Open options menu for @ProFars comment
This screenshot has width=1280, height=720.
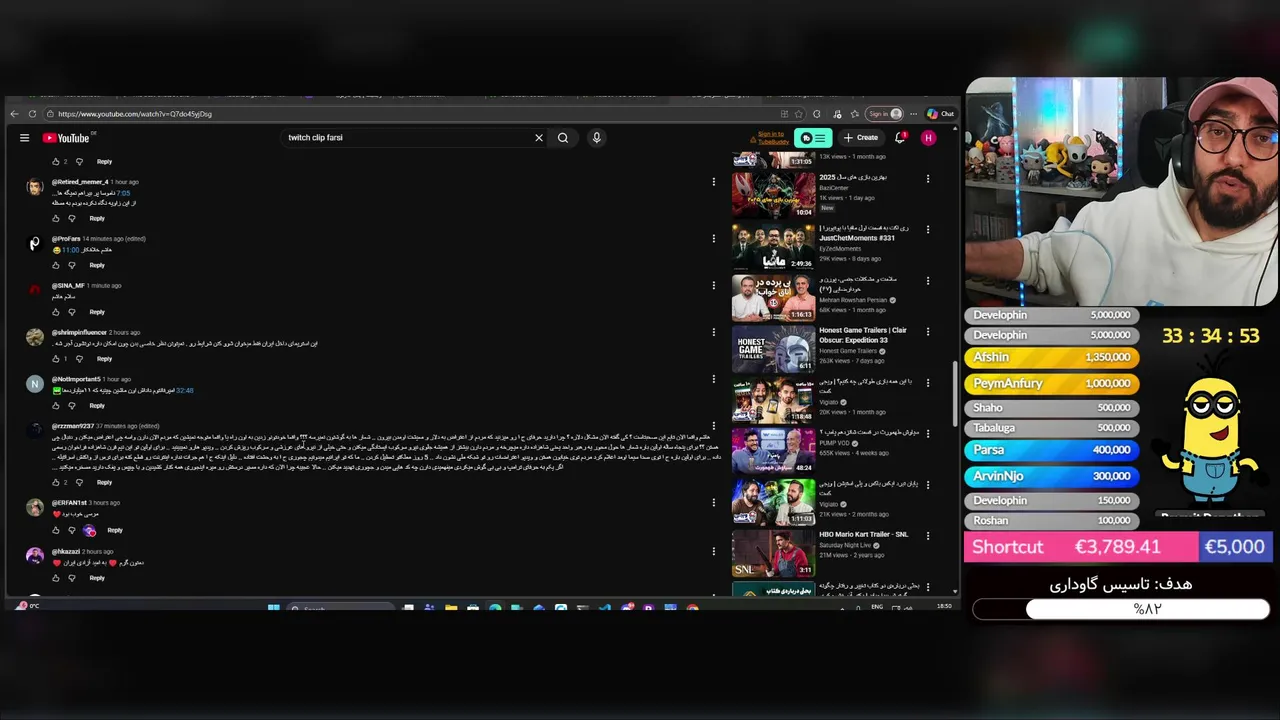click(x=713, y=238)
